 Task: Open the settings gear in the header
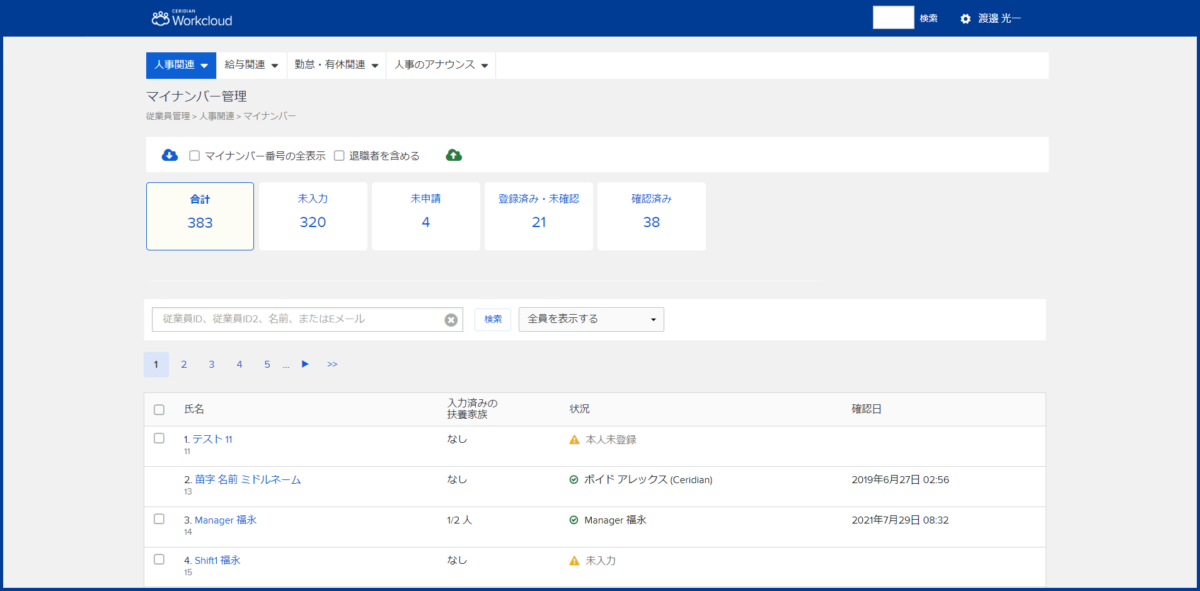(963, 17)
